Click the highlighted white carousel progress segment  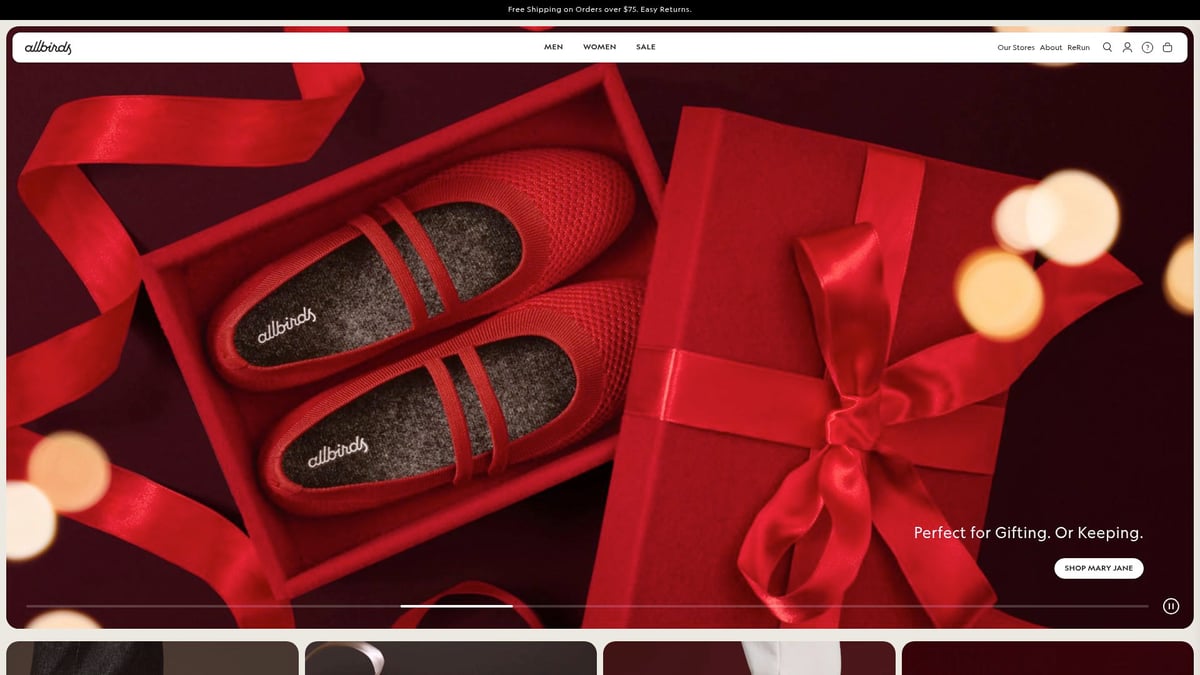456,606
